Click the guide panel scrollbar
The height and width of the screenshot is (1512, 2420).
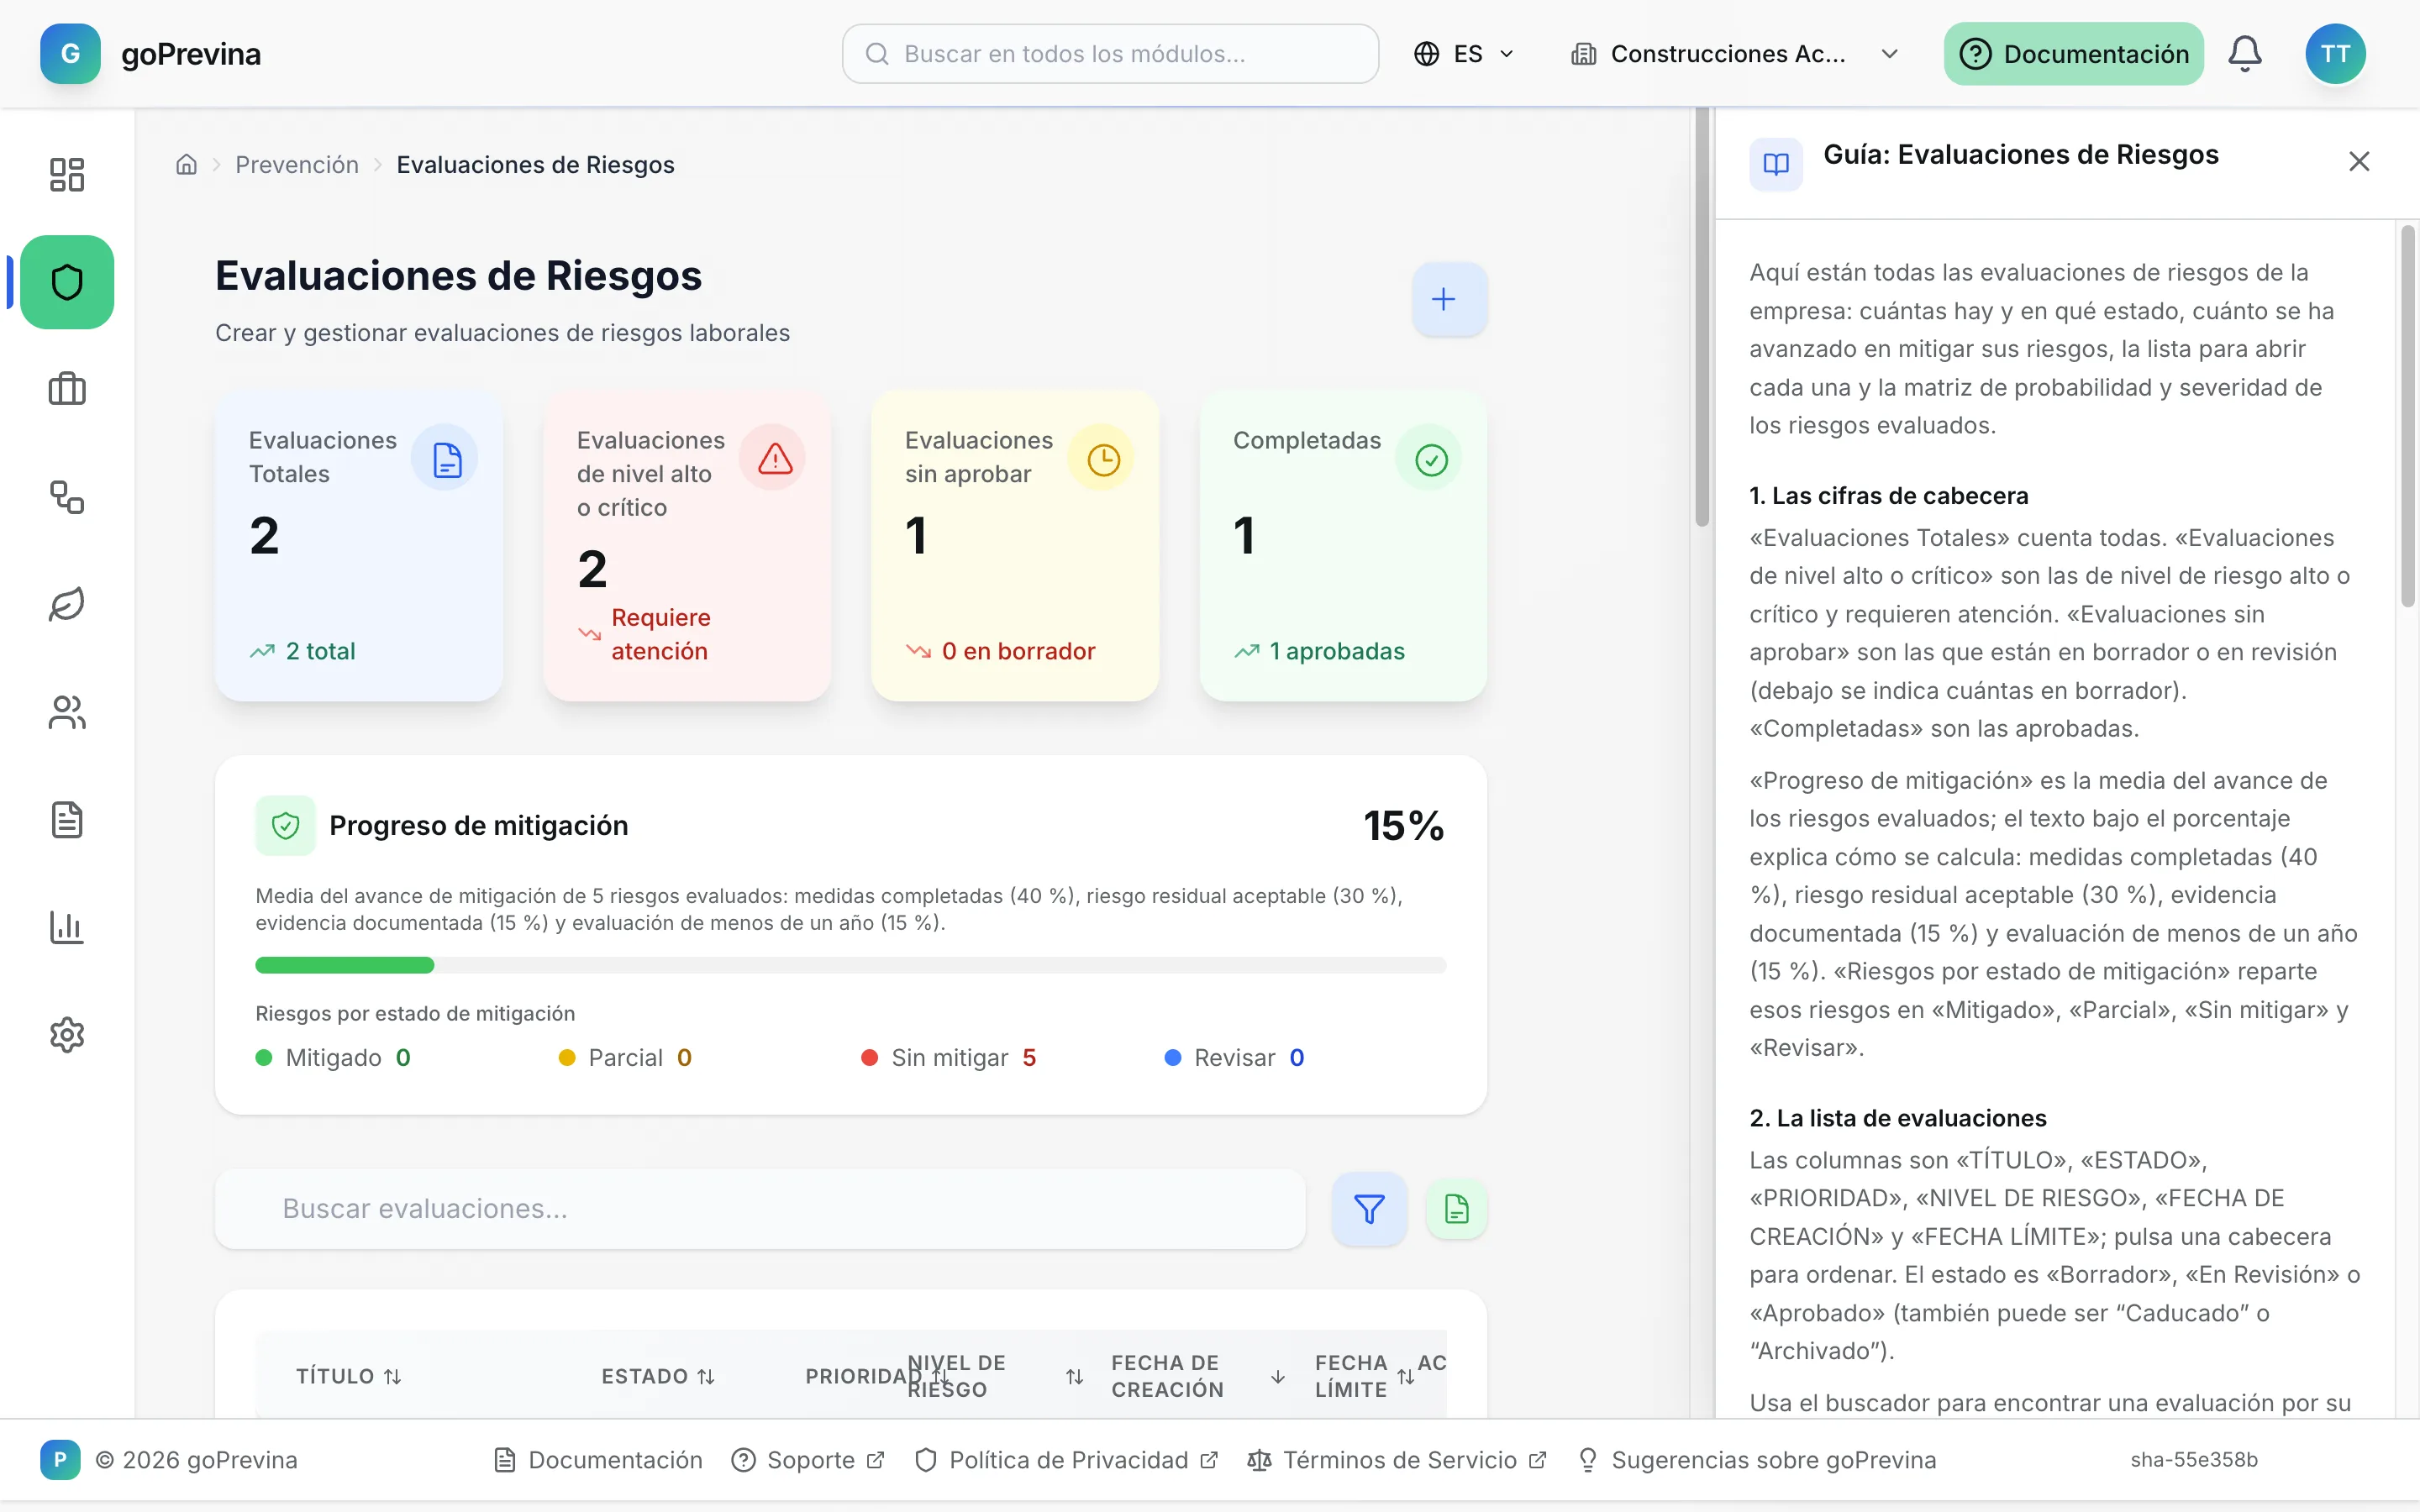[x=2407, y=416]
